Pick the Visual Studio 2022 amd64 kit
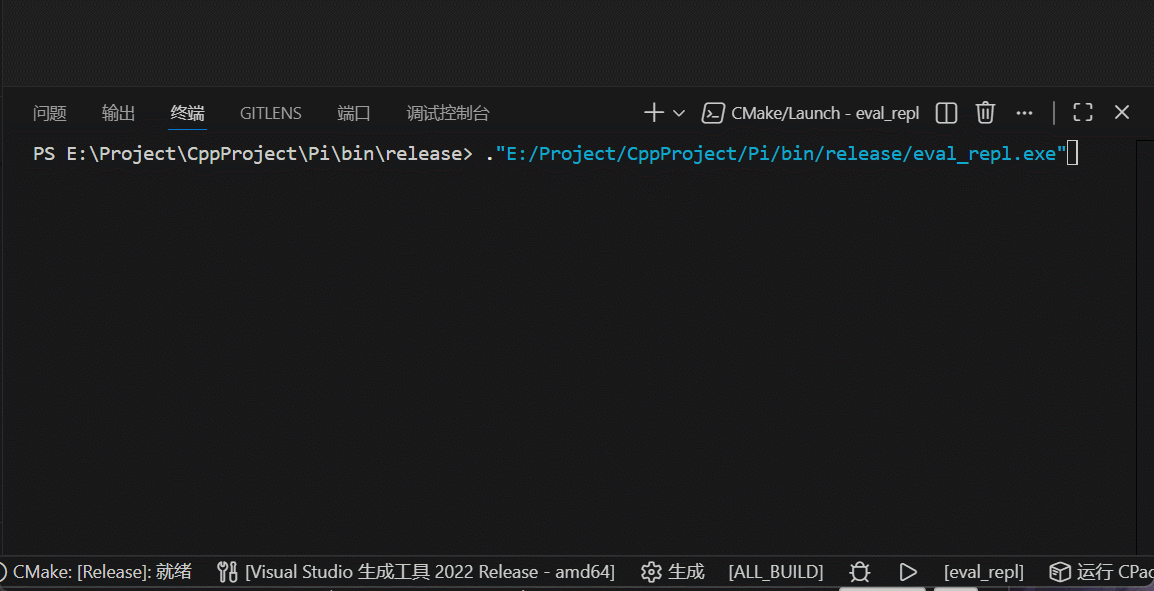The image size is (1154, 591). (x=416, y=572)
